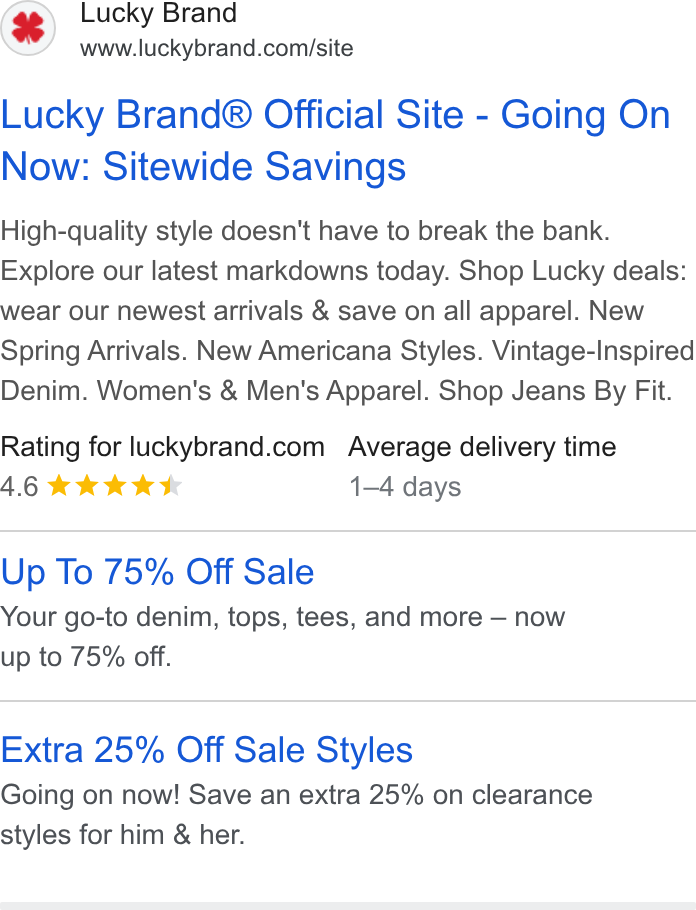Click the Rating for luckybrand.com label
Image resolution: width=696 pixels, height=910 pixels.
click(x=163, y=447)
